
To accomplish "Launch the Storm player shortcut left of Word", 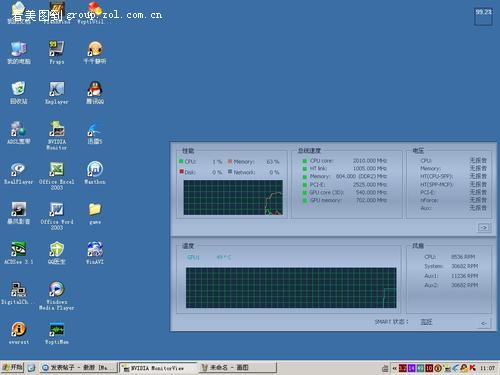I will click(x=19, y=213).
